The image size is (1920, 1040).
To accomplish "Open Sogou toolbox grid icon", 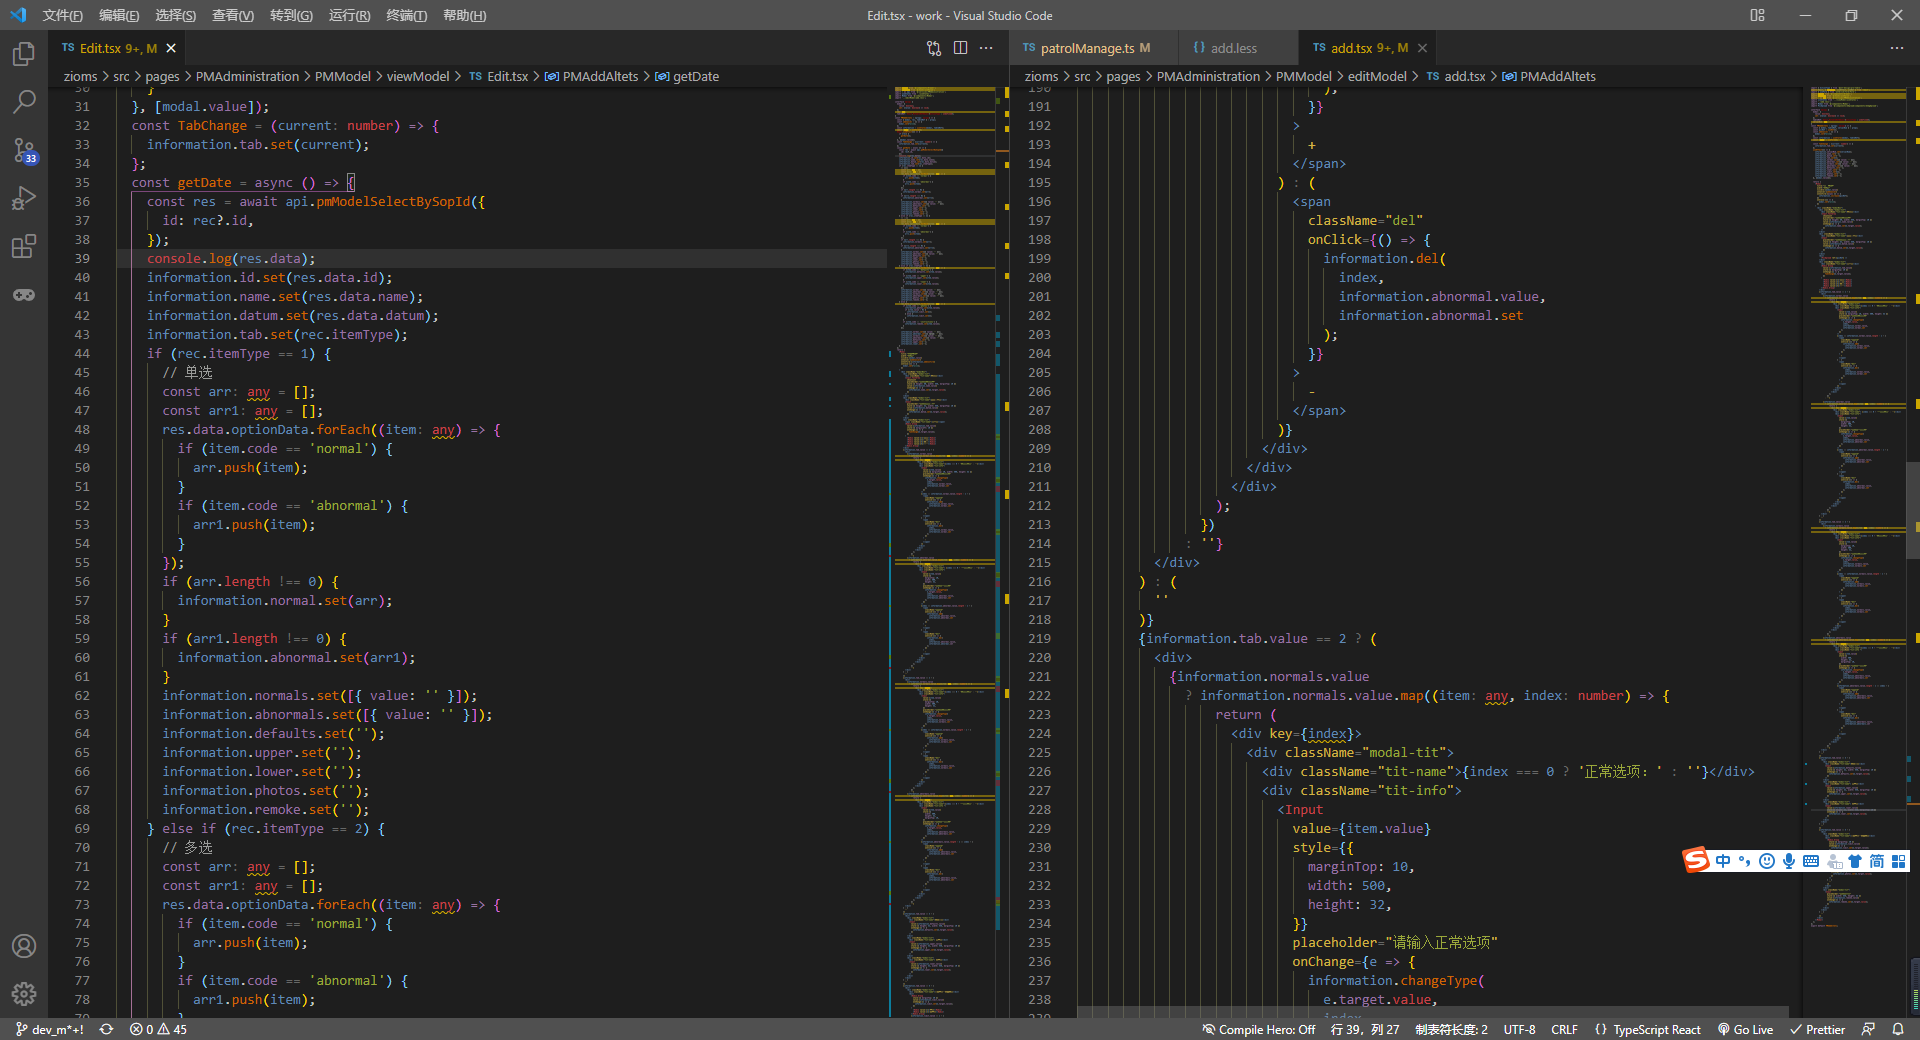I will tap(1899, 861).
